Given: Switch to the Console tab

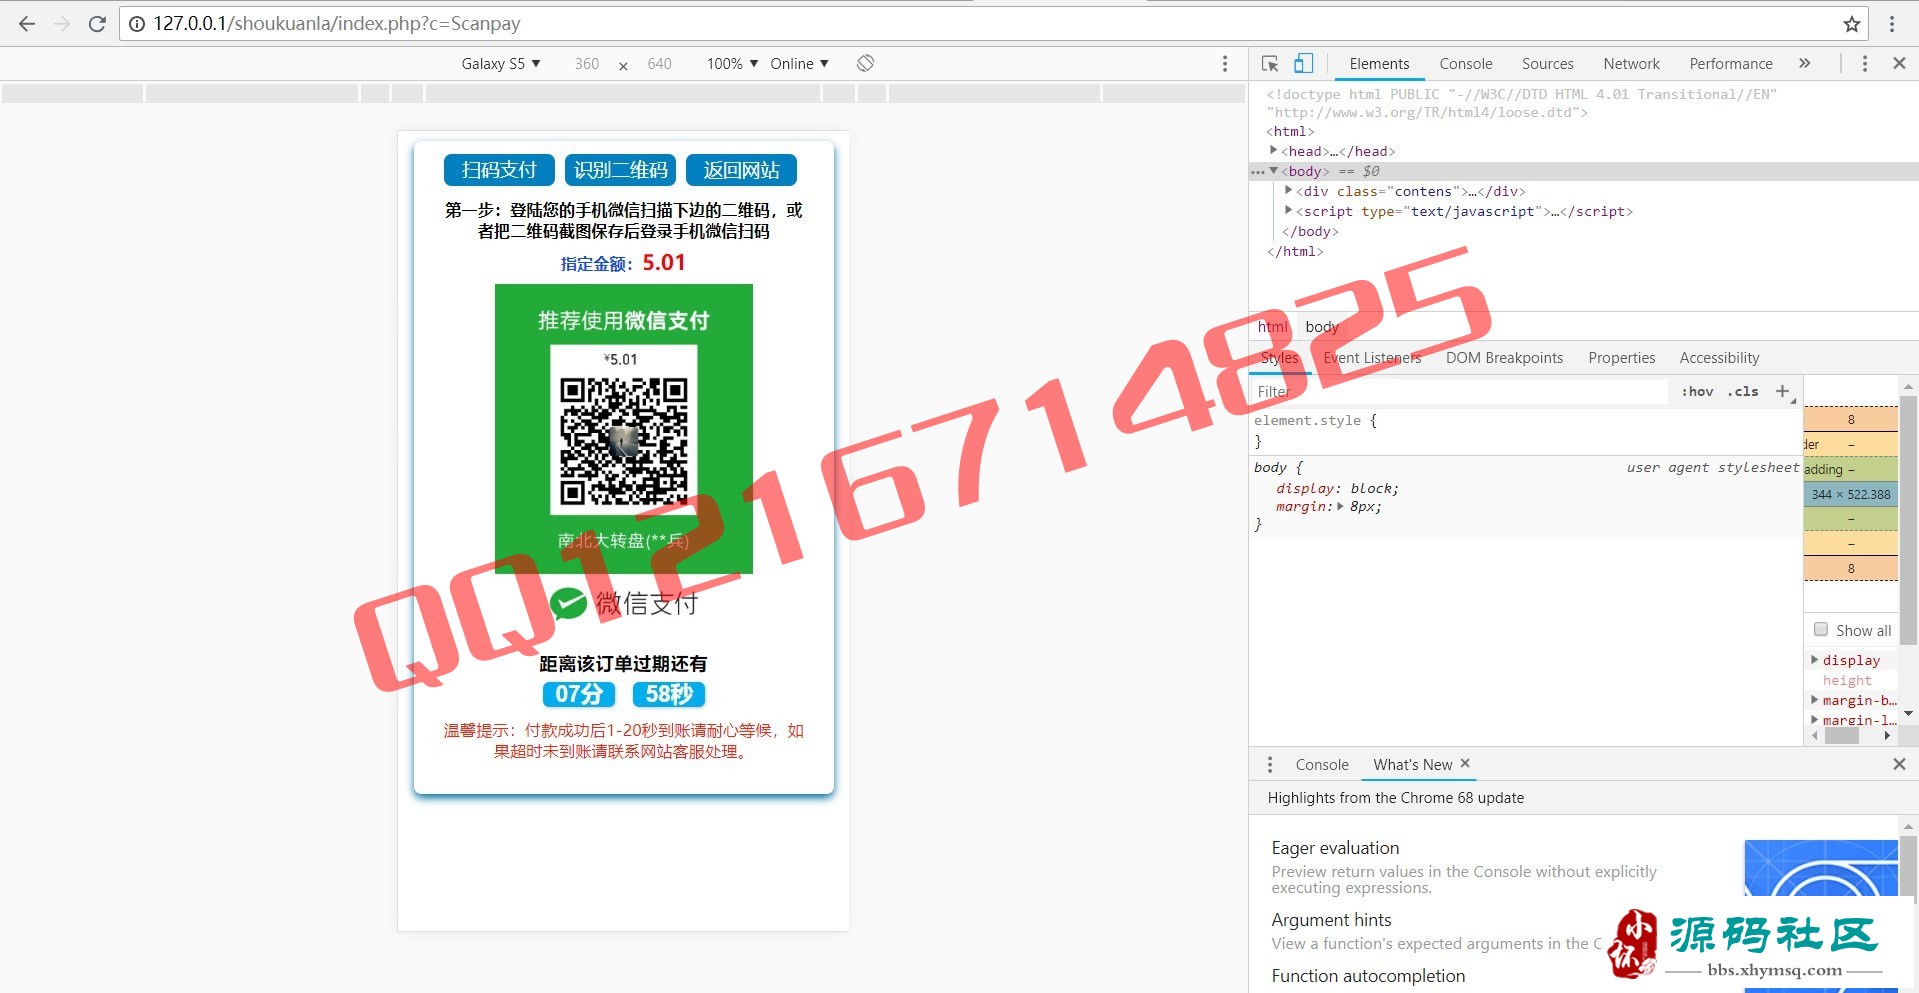Looking at the screenshot, I should [x=1466, y=63].
